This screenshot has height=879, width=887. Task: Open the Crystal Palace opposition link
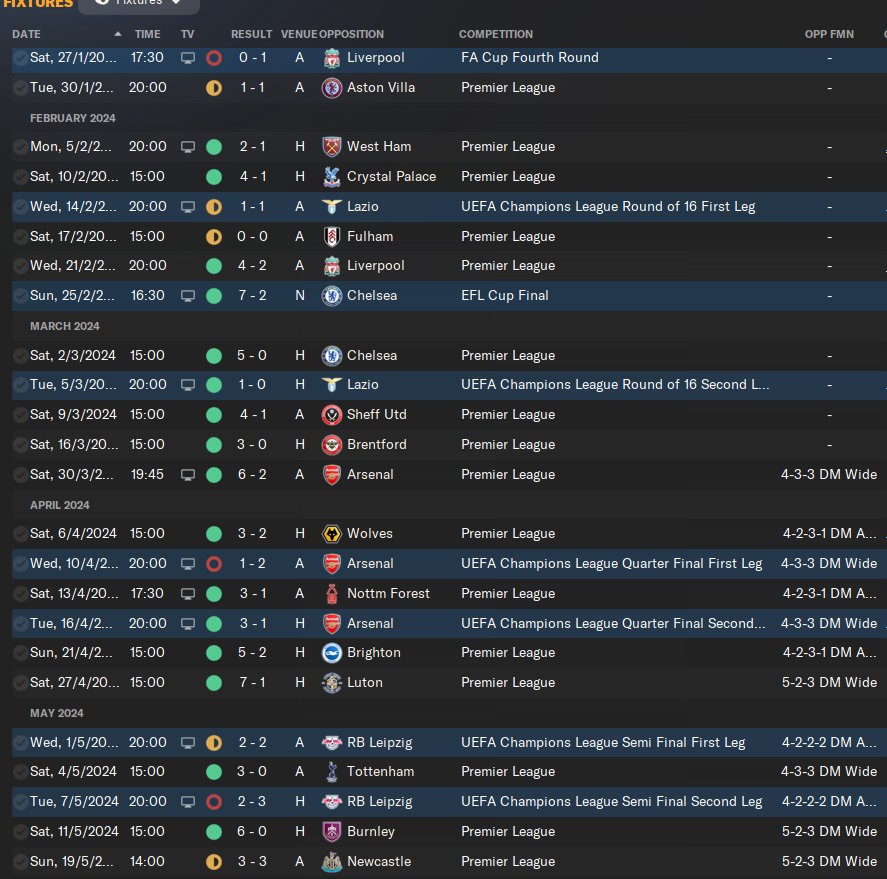click(391, 176)
